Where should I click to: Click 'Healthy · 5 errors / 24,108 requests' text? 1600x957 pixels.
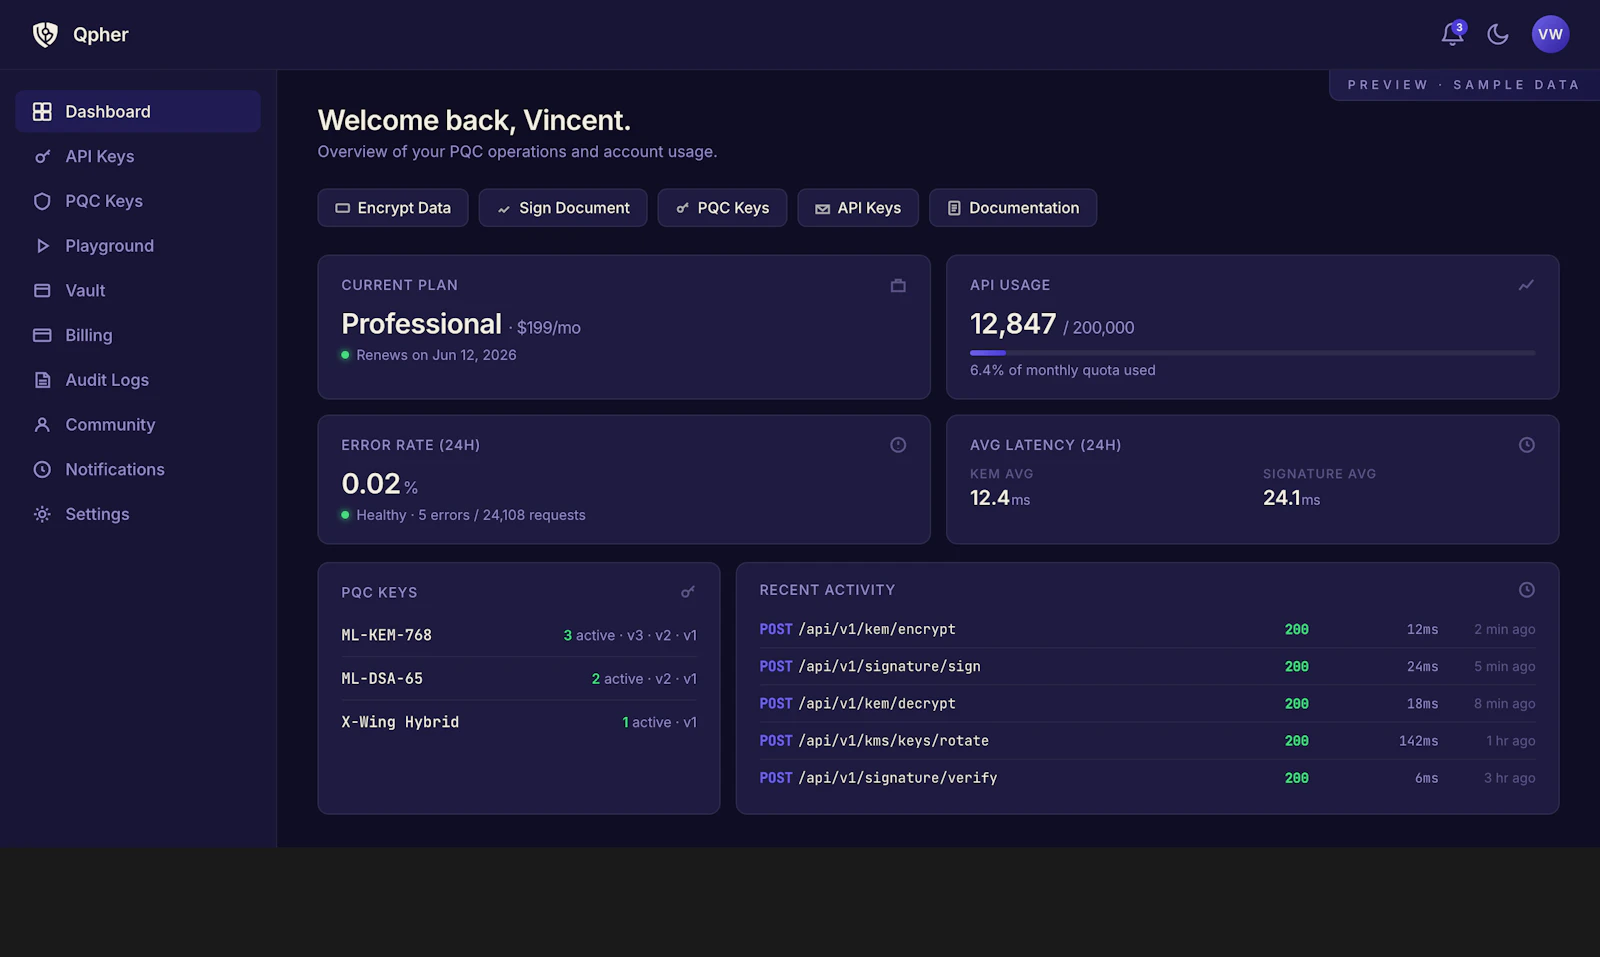point(471,515)
